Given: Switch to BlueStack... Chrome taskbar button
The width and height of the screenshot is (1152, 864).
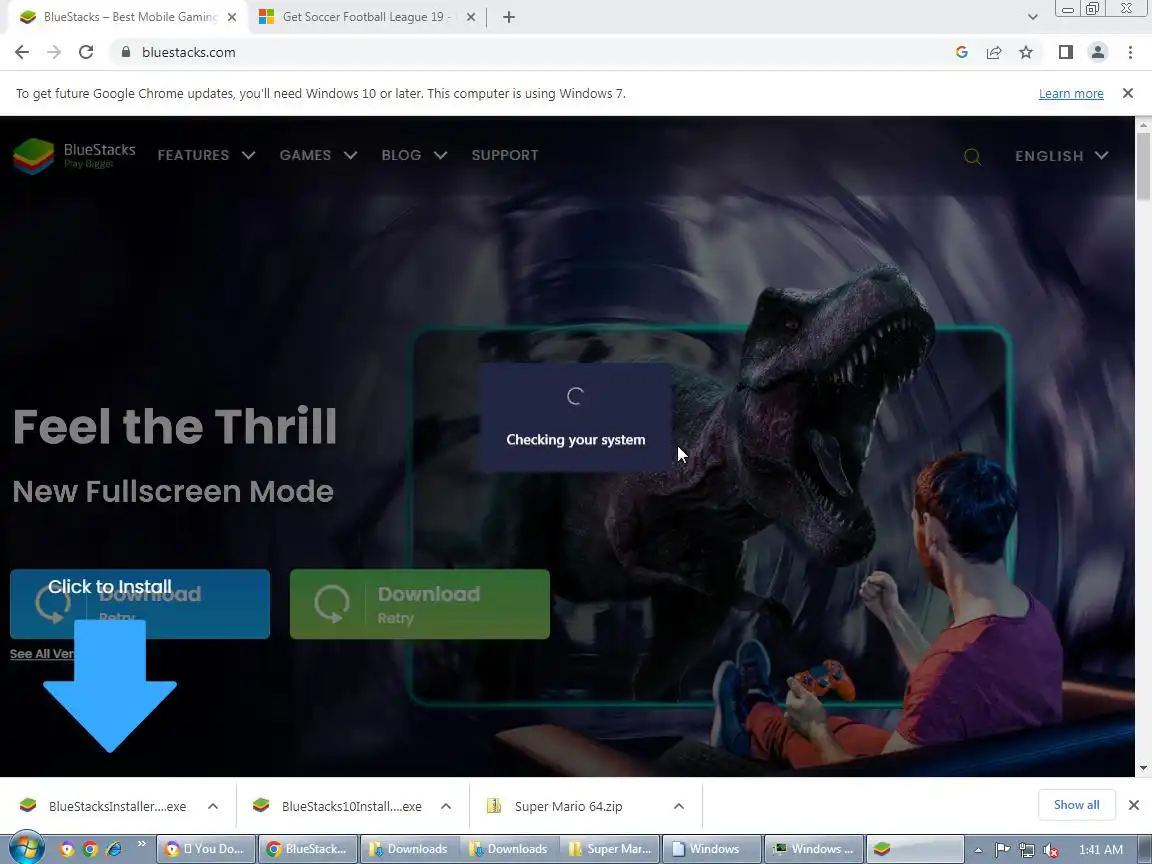Looking at the screenshot, I should [x=309, y=849].
